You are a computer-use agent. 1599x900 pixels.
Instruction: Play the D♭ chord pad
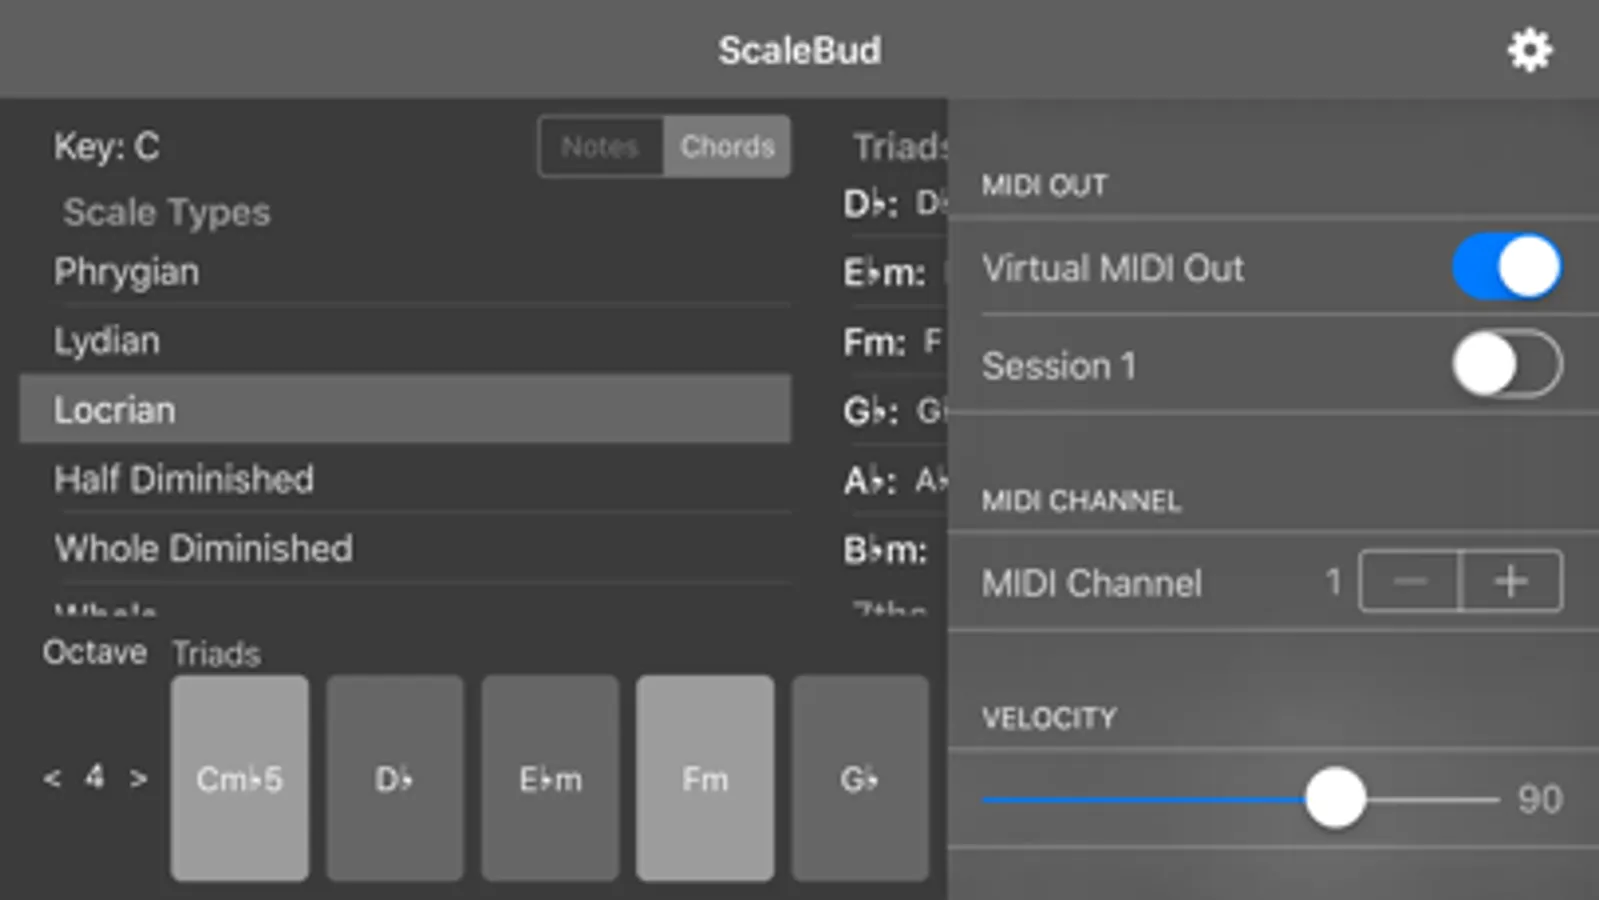click(x=395, y=778)
